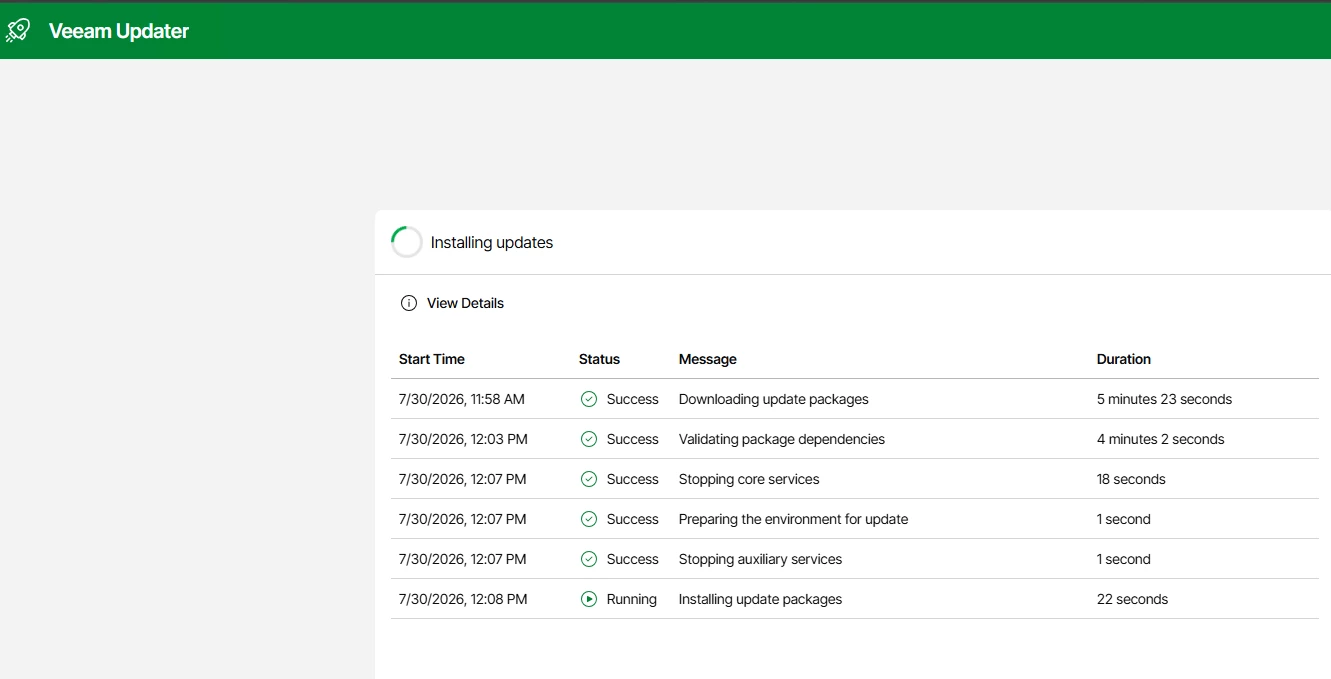1331x679 pixels.
Task: Select the Validating package dependencies message
Action: click(x=782, y=439)
